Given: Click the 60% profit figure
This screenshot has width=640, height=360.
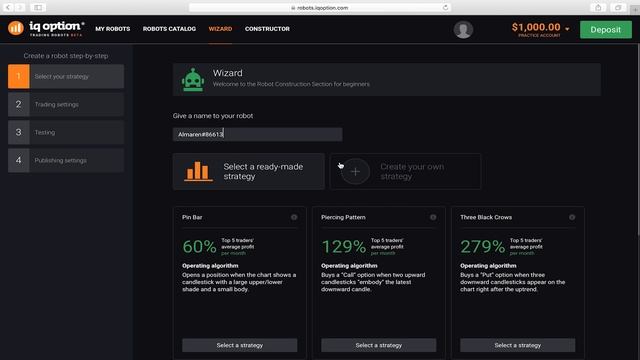Looking at the screenshot, I should 199,247.
